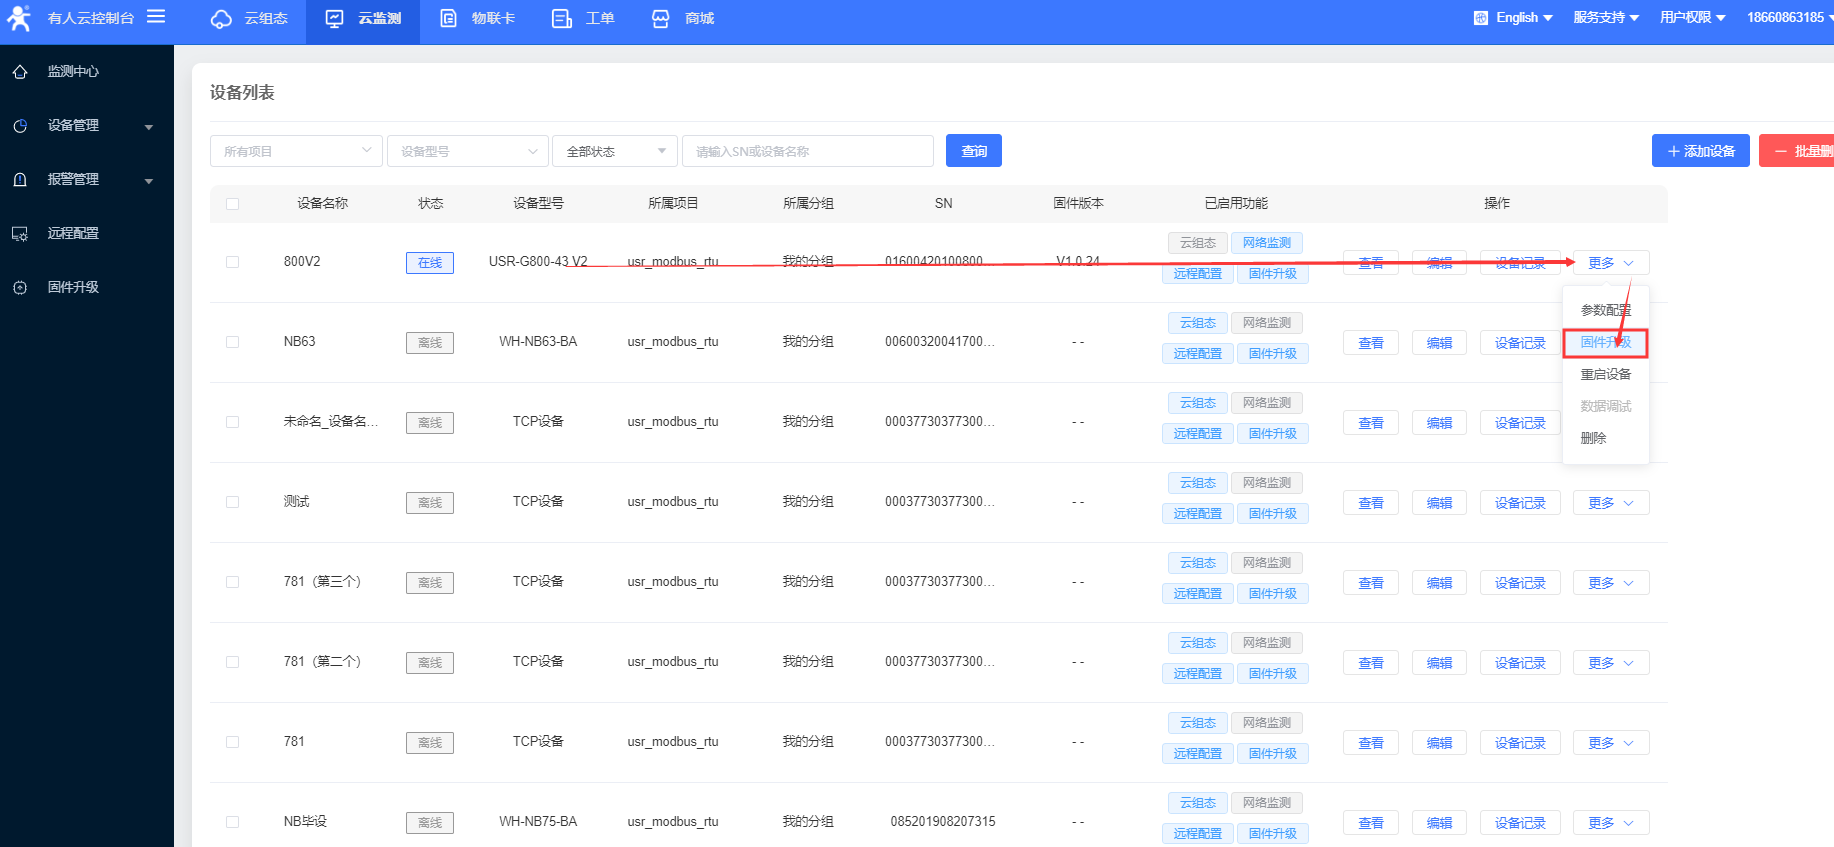Toggle the select-all checkbox in table header
Image resolution: width=1834 pixels, height=847 pixels.
[x=233, y=204]
